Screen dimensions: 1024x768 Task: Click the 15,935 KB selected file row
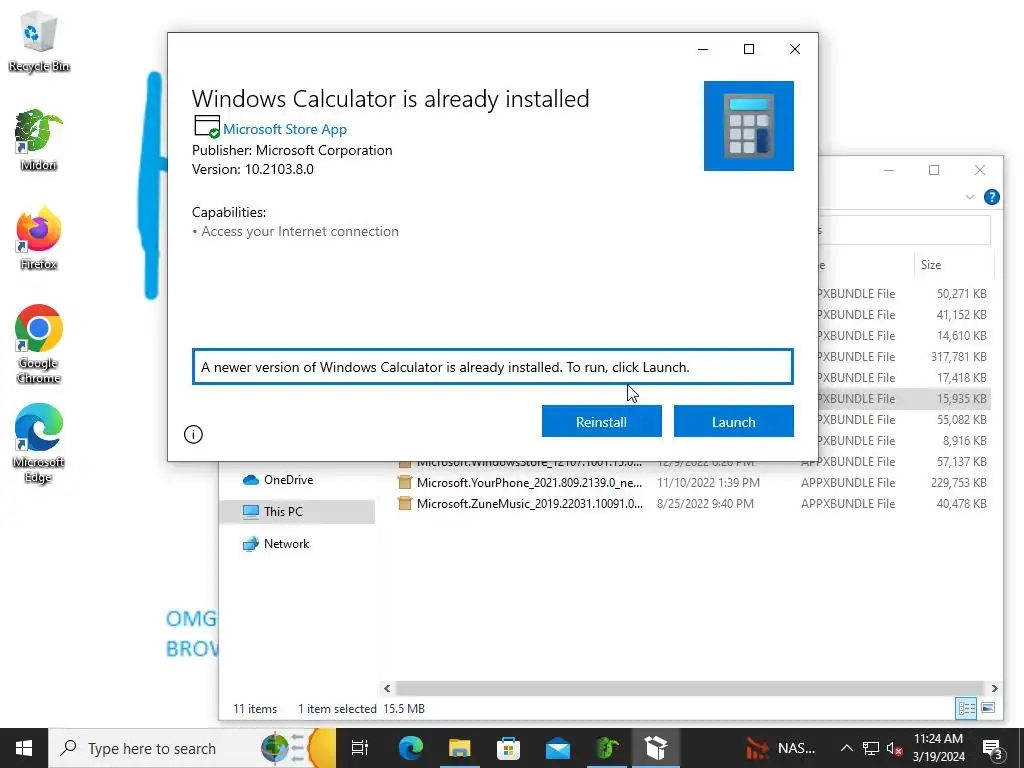tap(904, 398)
